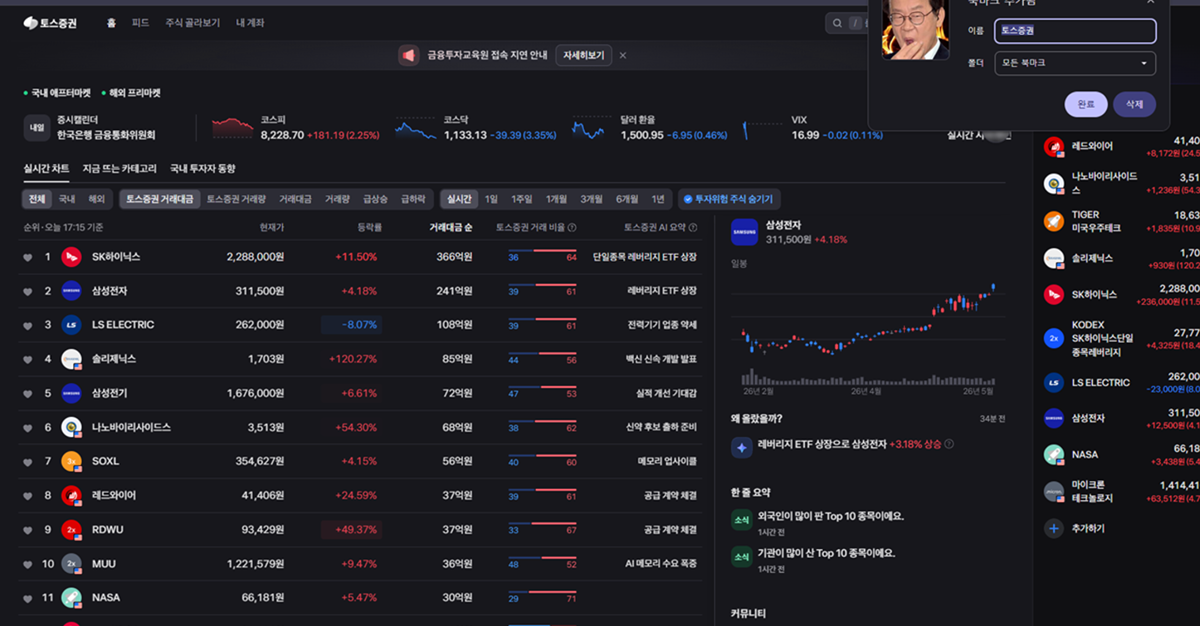This screenshot has width=1200, height=626.
Task: Click RDWU 2x logo in ranking list
Action: coord(71,529)
